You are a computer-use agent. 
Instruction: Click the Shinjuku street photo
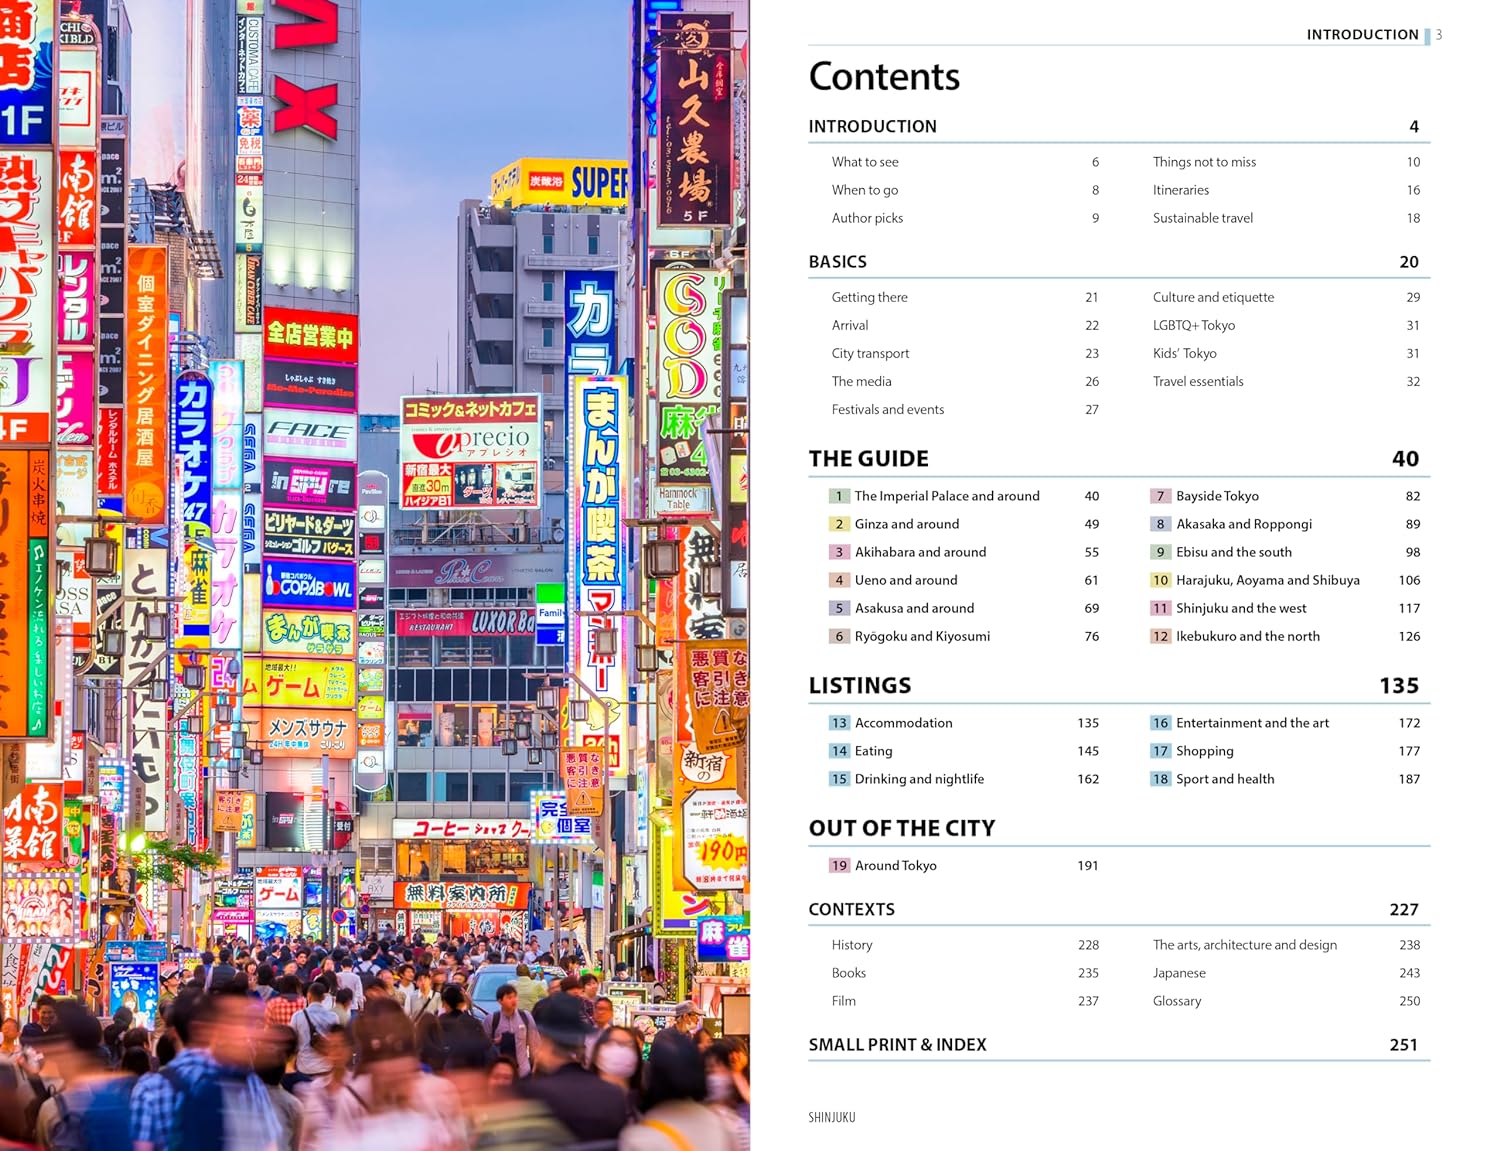[375, 575]
